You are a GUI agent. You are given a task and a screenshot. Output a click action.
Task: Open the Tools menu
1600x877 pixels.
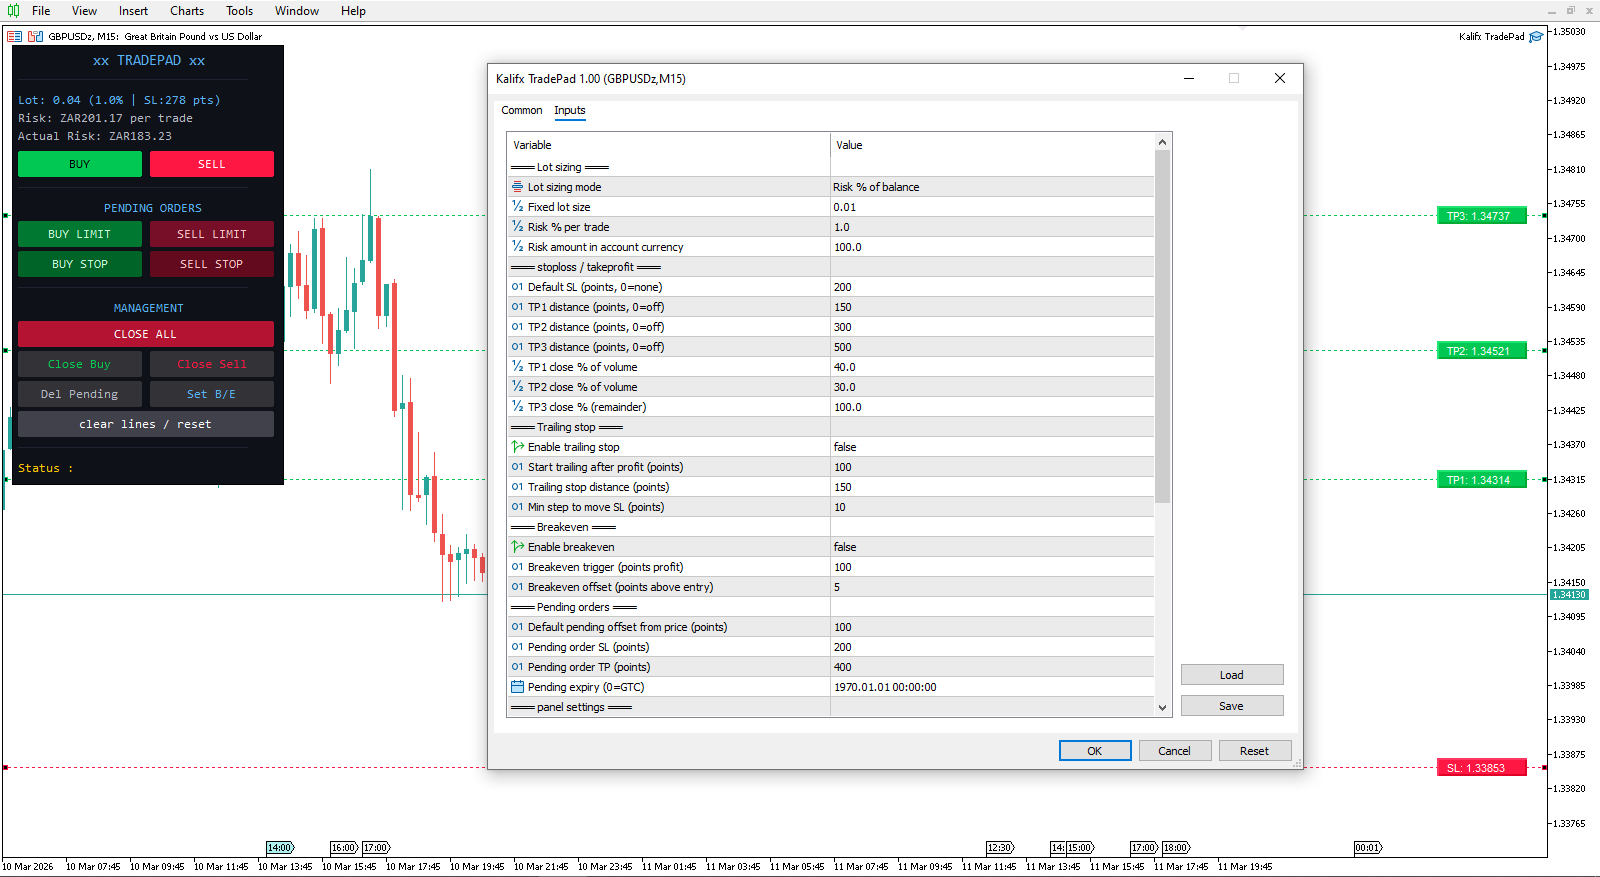coord(239,11)
